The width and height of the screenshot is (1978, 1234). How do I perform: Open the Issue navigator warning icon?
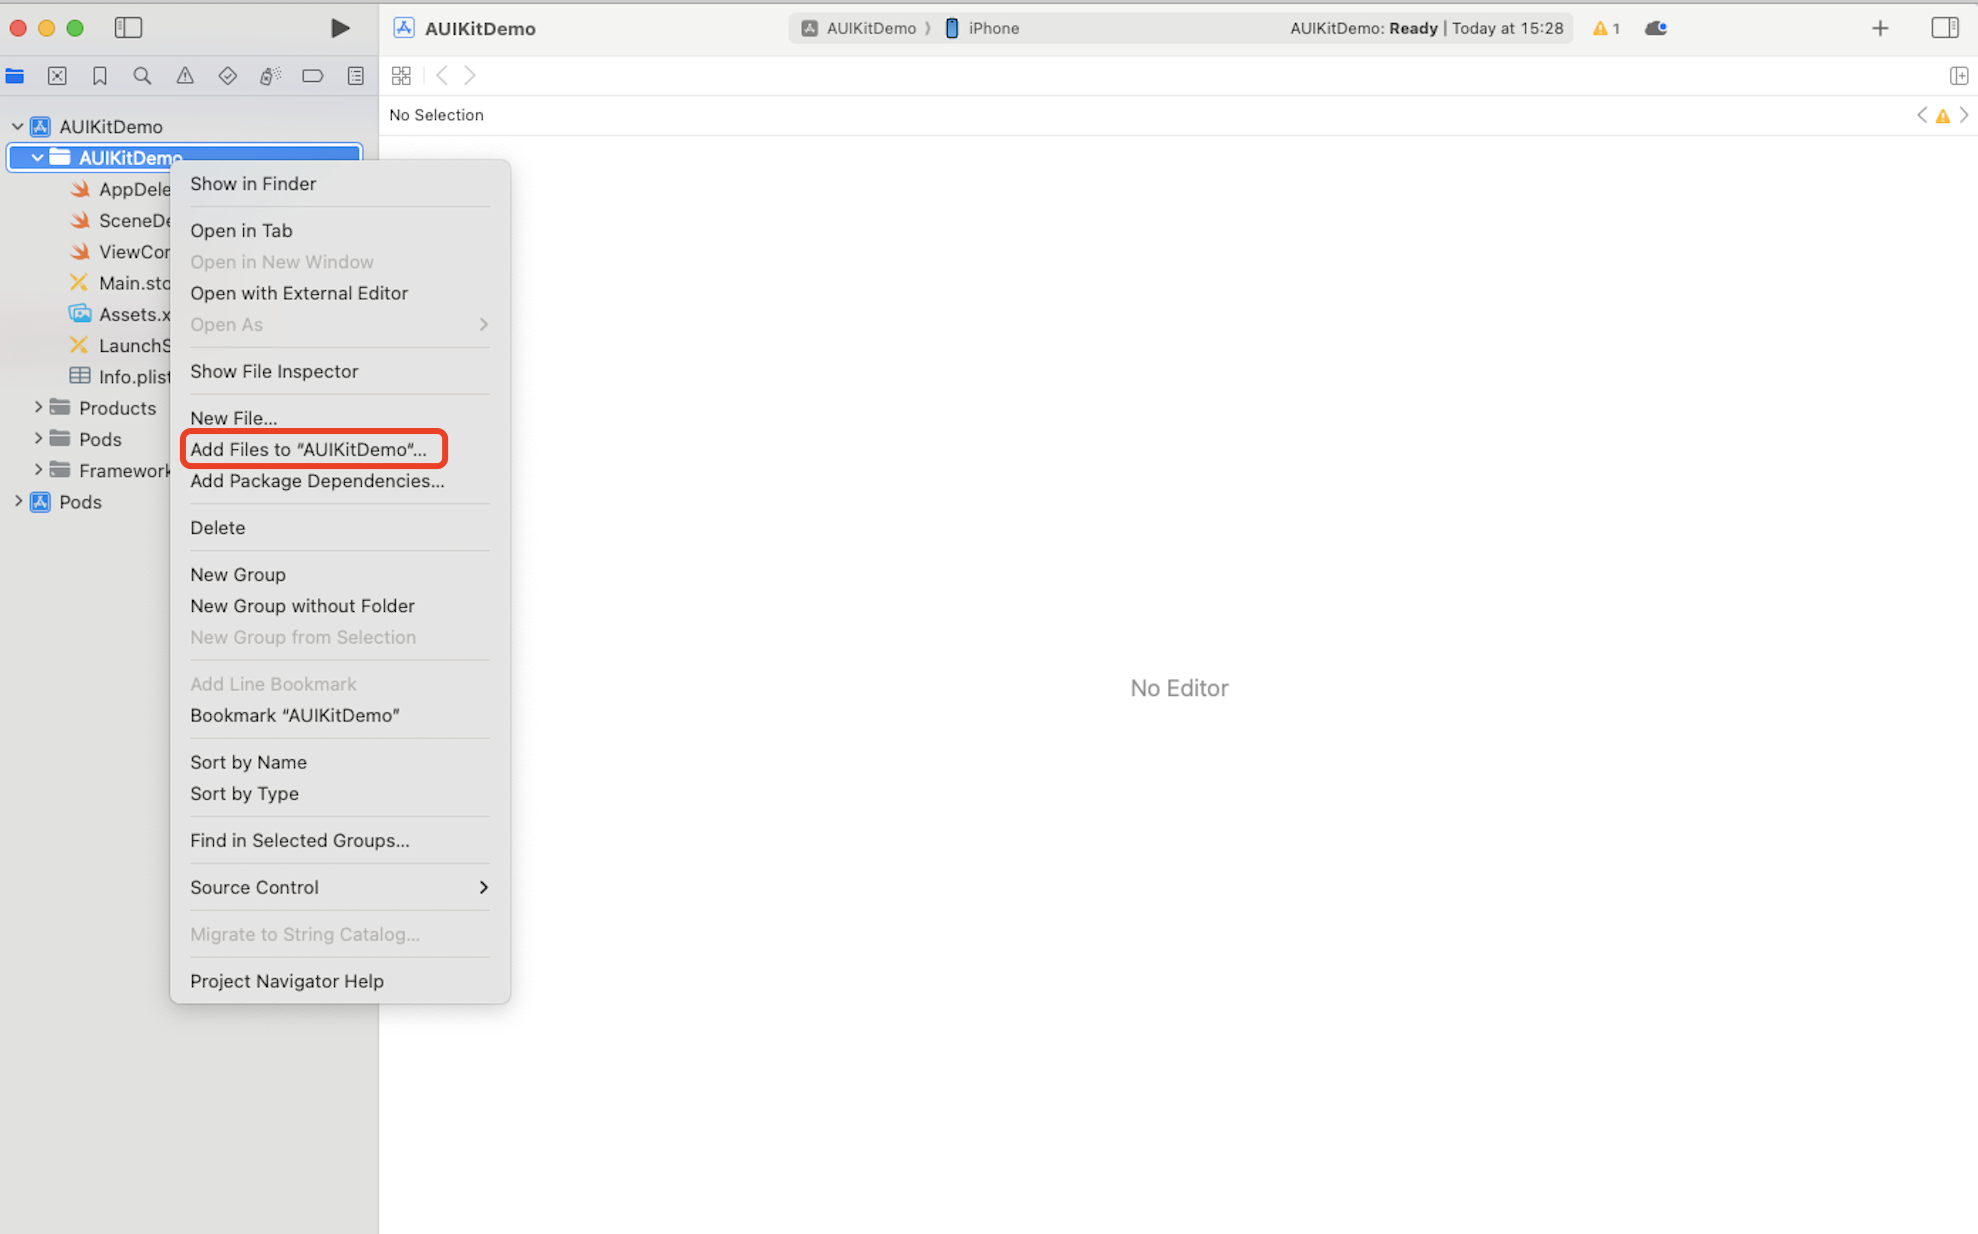pos(185,76)
